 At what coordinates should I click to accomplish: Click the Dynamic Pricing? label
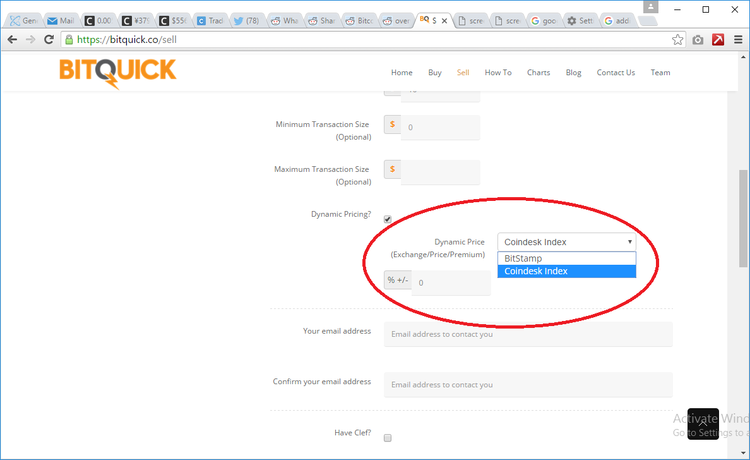[x=341, y=214]
